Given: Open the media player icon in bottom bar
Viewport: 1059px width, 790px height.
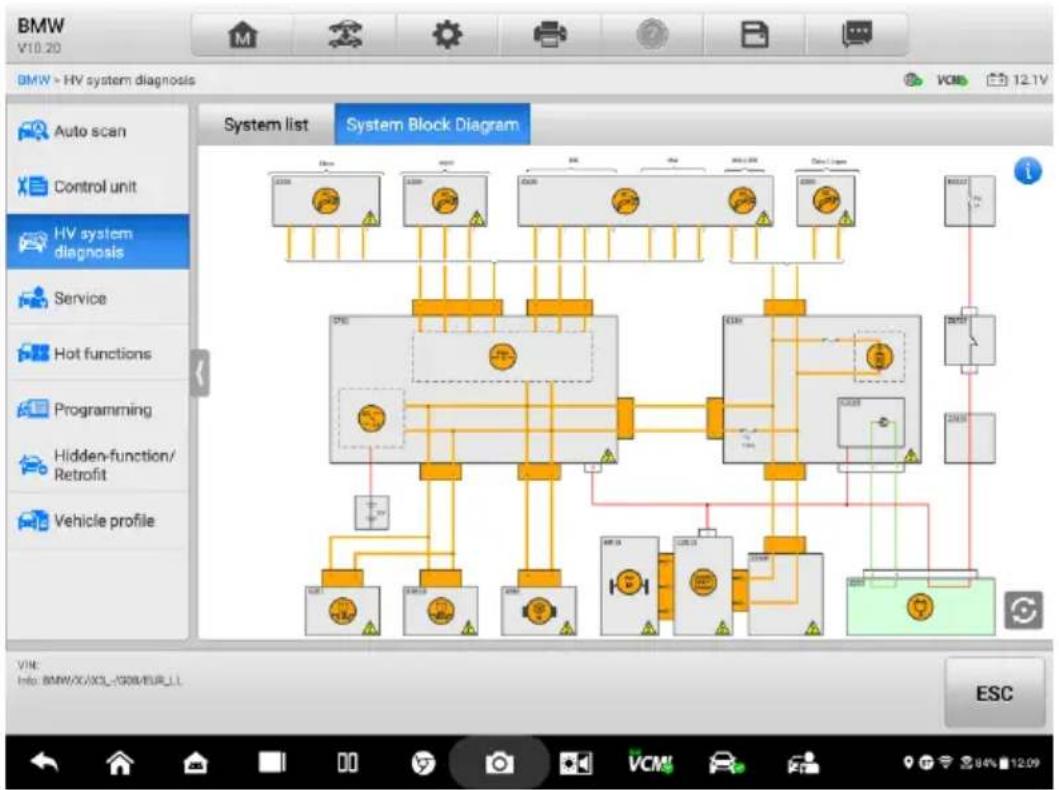Looking at the screenshot, I should tap(575, 763).
